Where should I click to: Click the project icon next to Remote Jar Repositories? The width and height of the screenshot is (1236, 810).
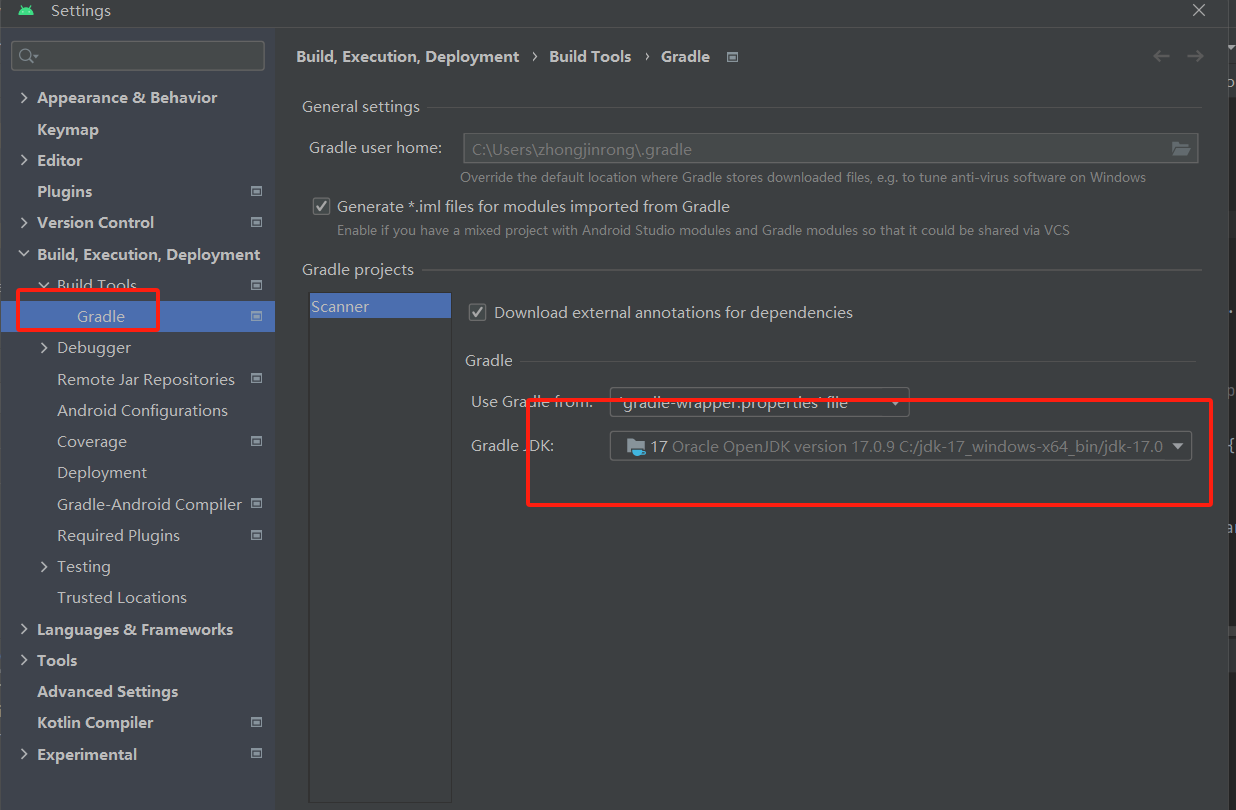pyautogui.click(x=256, y=379)
